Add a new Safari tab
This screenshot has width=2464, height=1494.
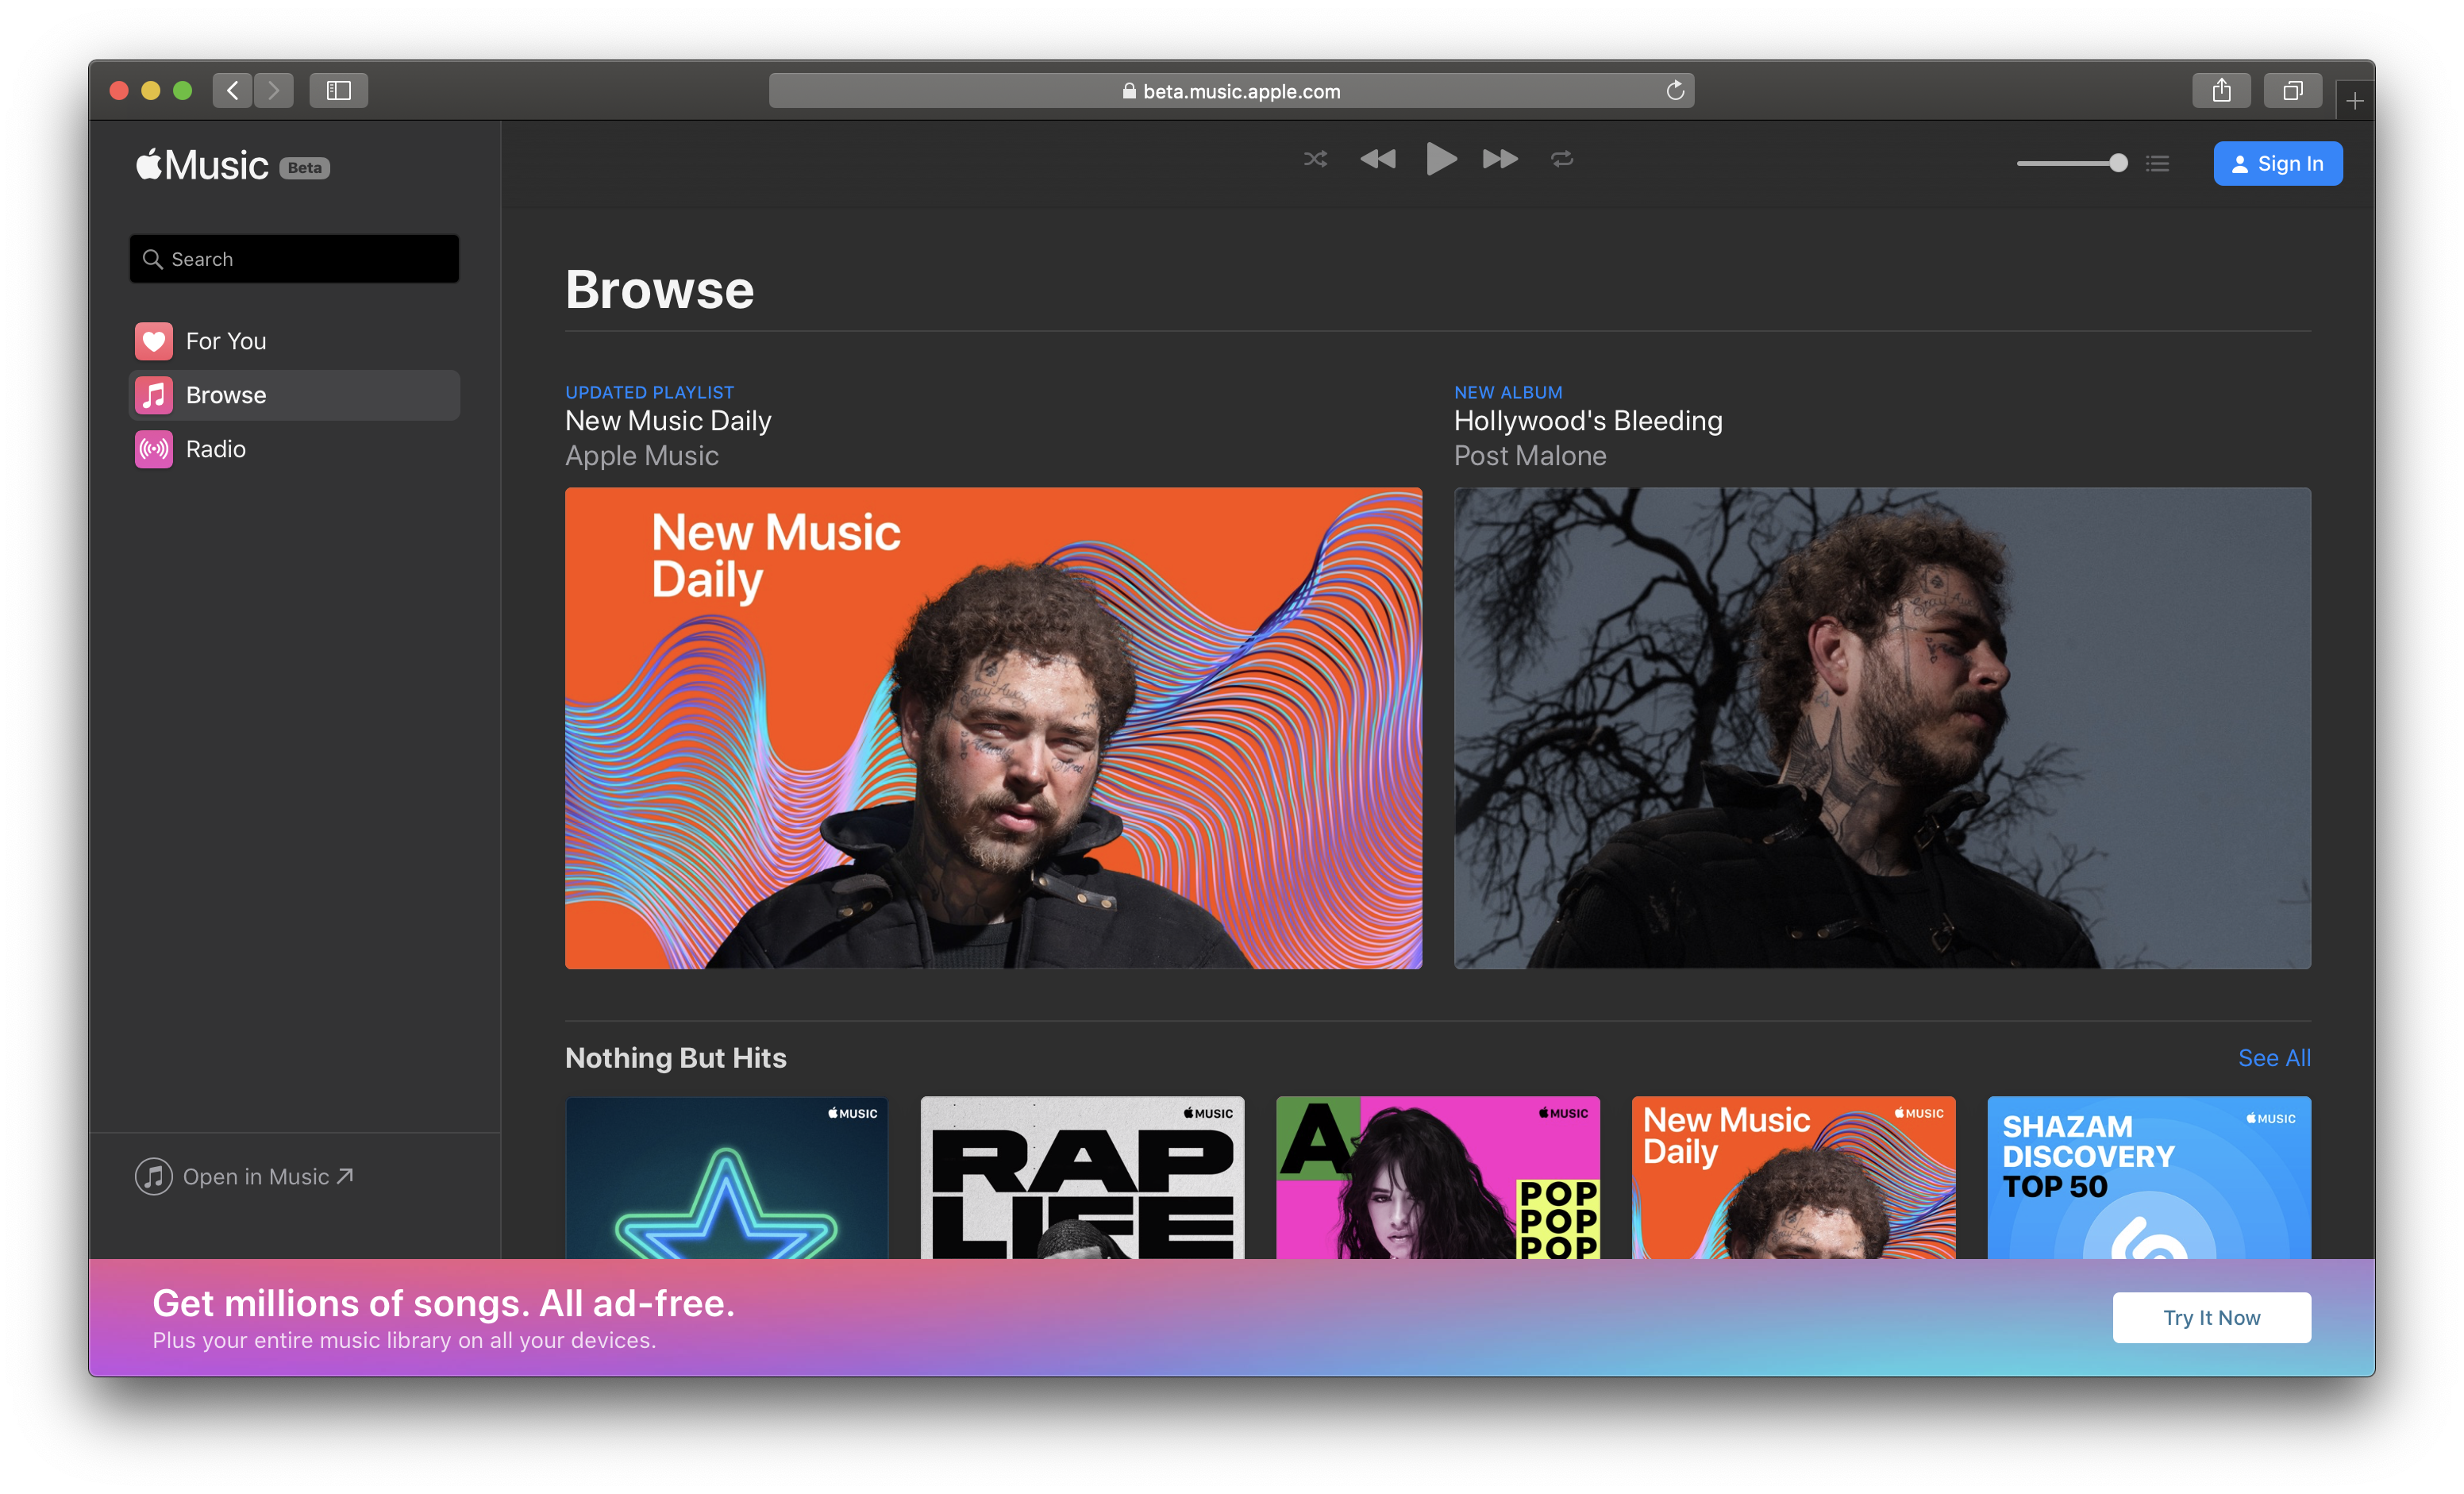click(x=2354, y=101)
